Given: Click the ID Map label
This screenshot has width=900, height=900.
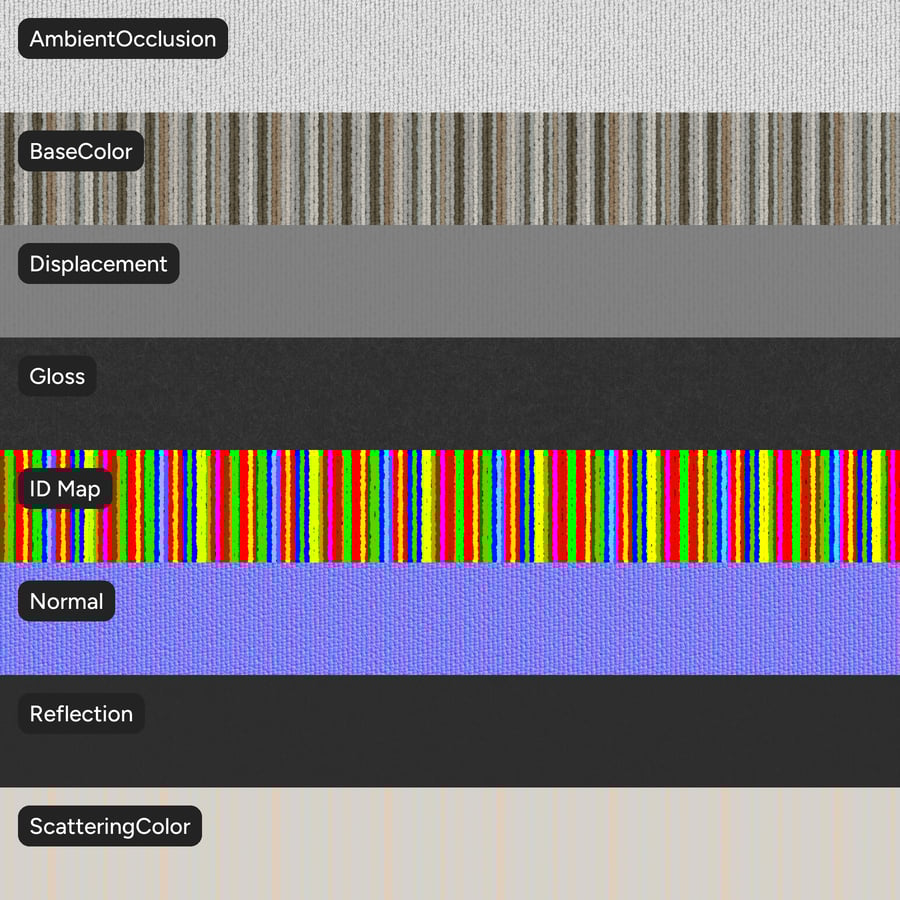Looking at the screenshot, I should click(65, 488).
